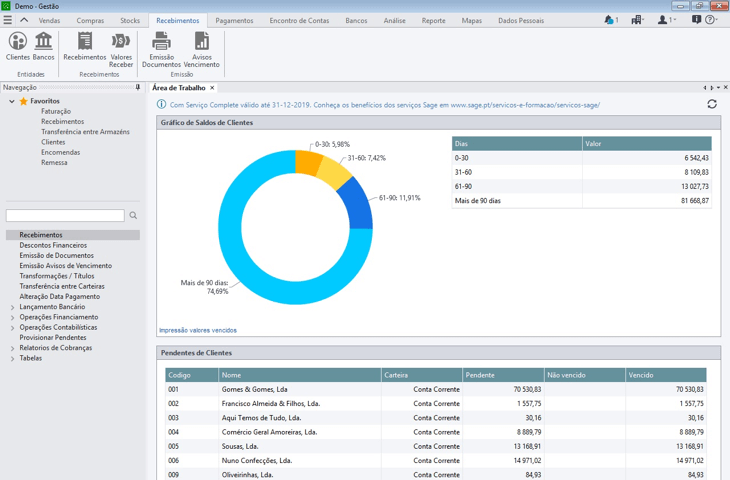
Task: Select Descontos Financeiros in navigation list
Action: (x=53, y=245)
